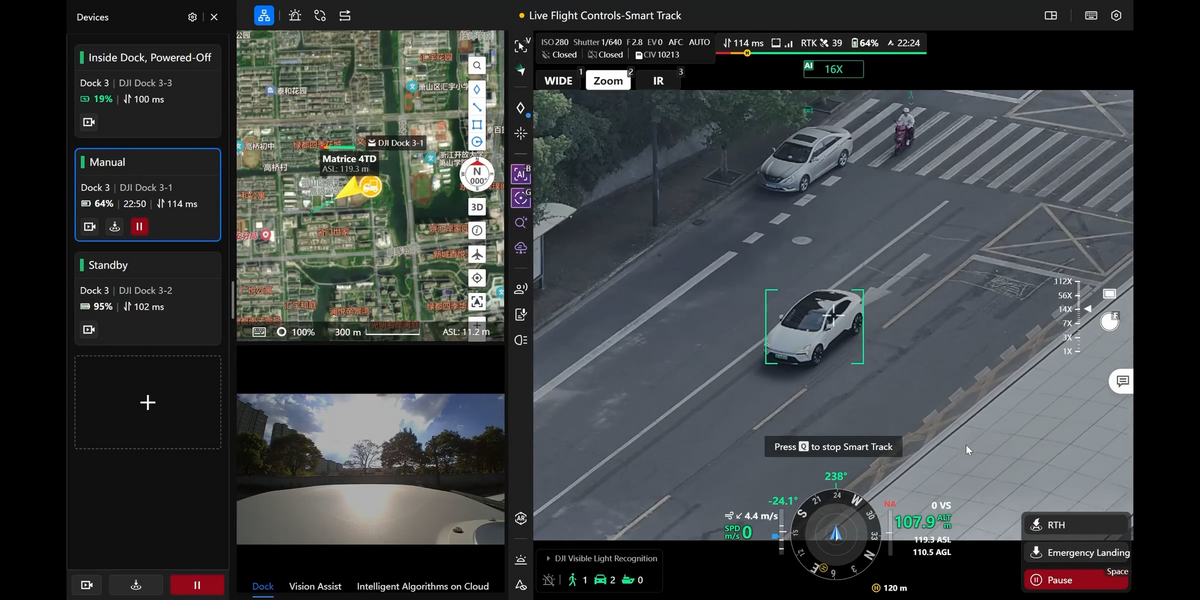Toggle the spotlight icon
This screenshot has height=600, width=1200.
click(520, 340)
